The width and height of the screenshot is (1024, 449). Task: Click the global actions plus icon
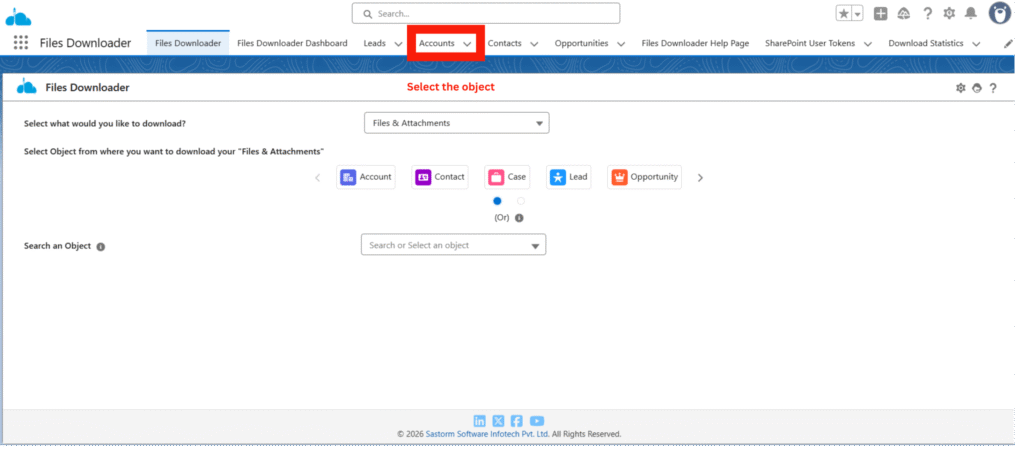881,14
